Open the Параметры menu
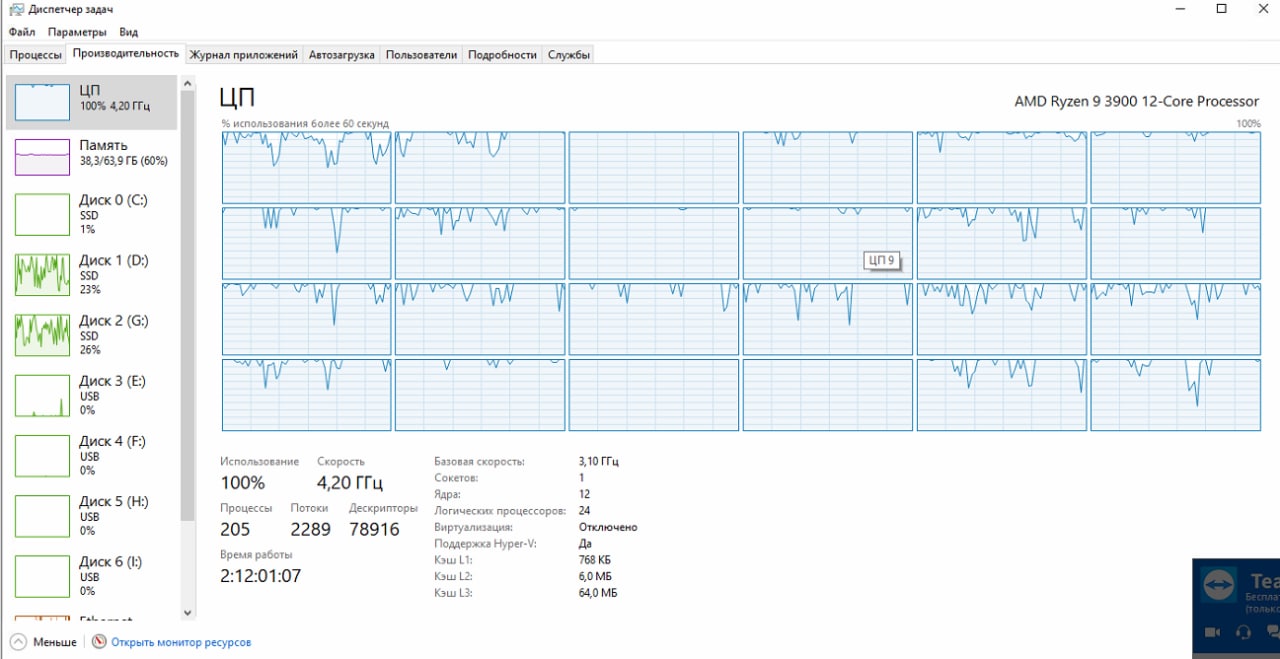This screenshot has height=659, width=1280. coord(77,32)
